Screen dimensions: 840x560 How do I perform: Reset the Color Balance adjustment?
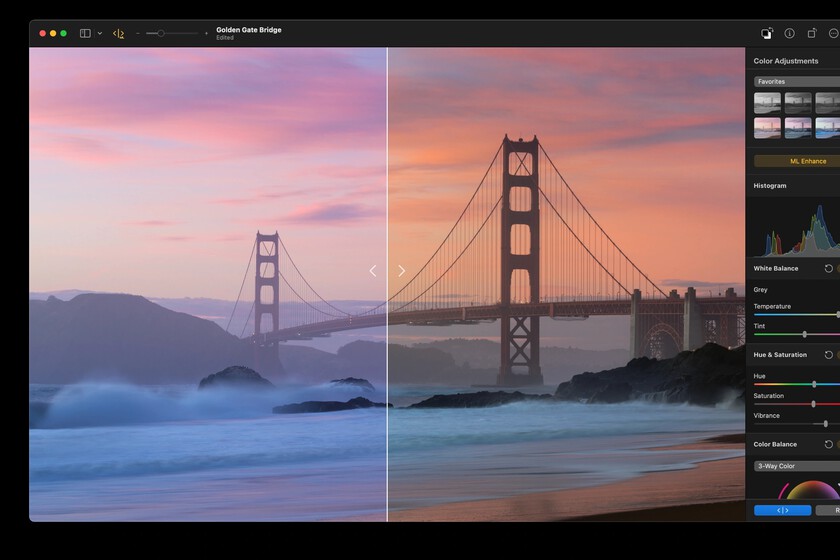tap(828, 444)
